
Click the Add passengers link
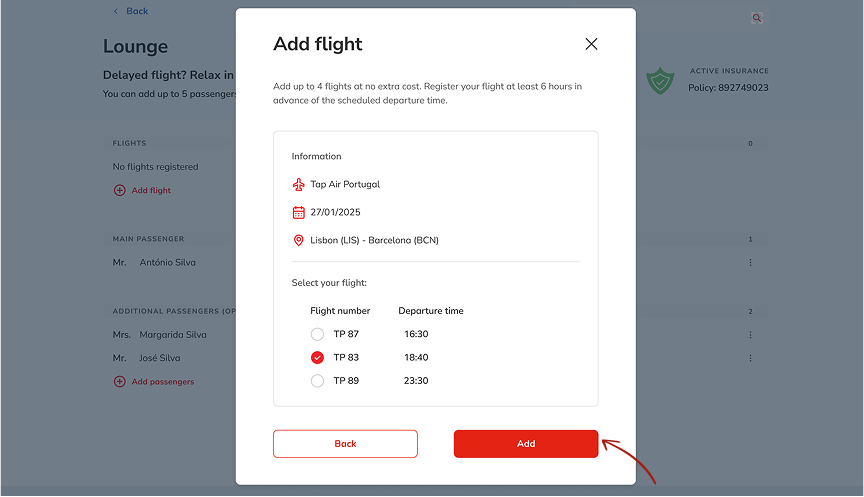tap(163, 381)
